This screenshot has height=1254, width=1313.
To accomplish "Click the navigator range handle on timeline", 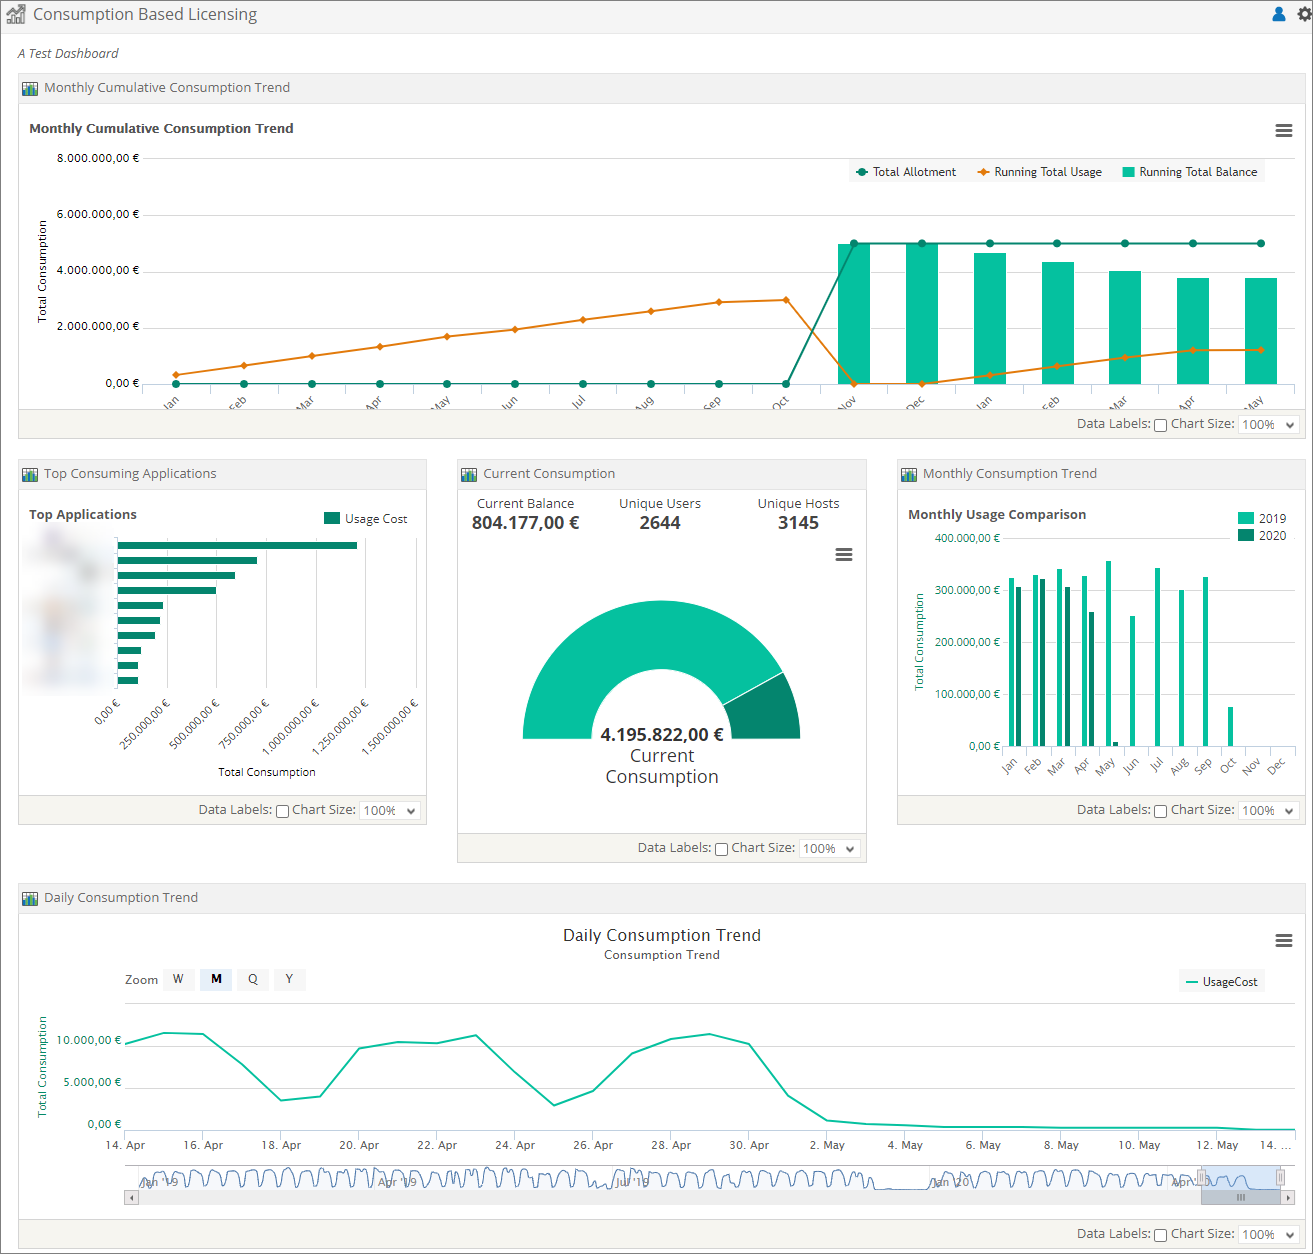I will click(1202, 1178).
